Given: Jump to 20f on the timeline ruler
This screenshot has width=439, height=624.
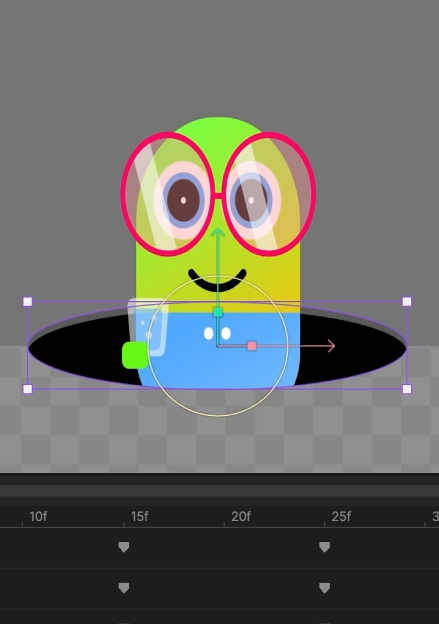Looking at the screenshot, I should 241,517.
